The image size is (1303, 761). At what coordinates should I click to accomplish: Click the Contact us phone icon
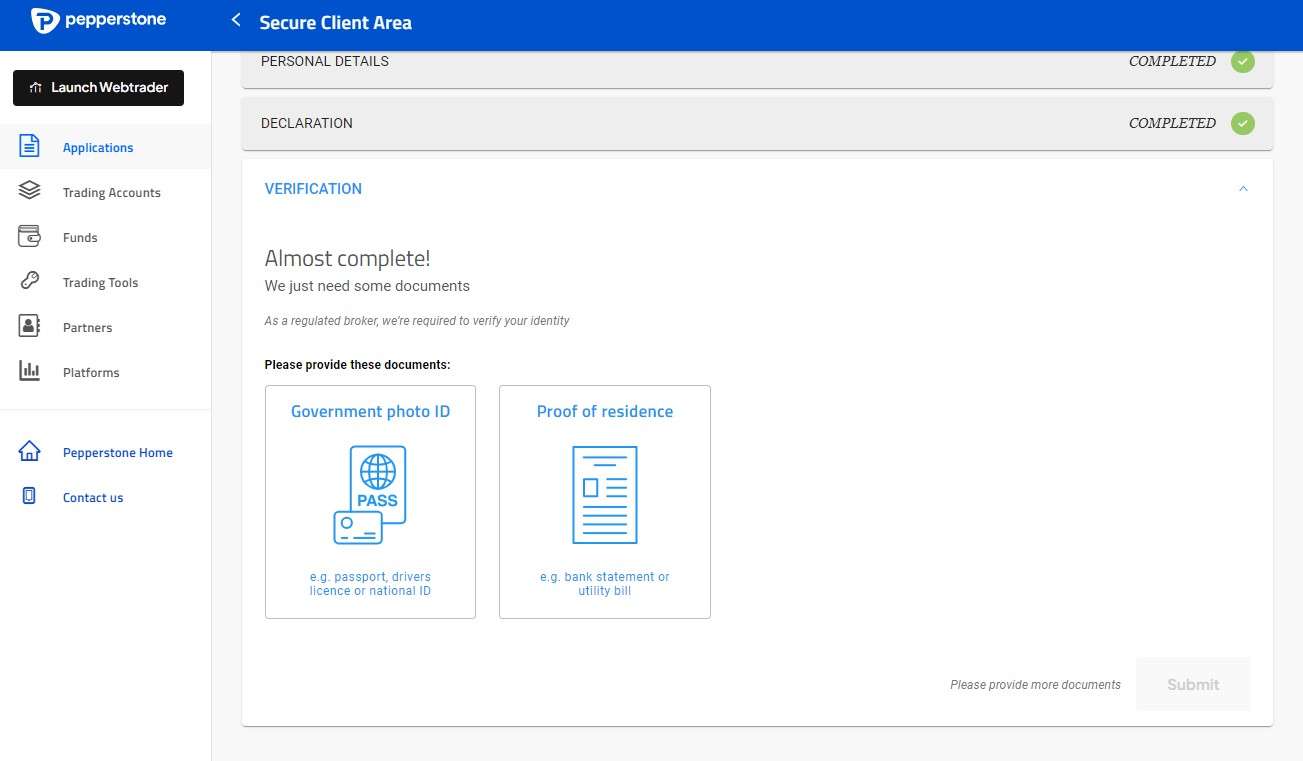click(x=29, y=496)
